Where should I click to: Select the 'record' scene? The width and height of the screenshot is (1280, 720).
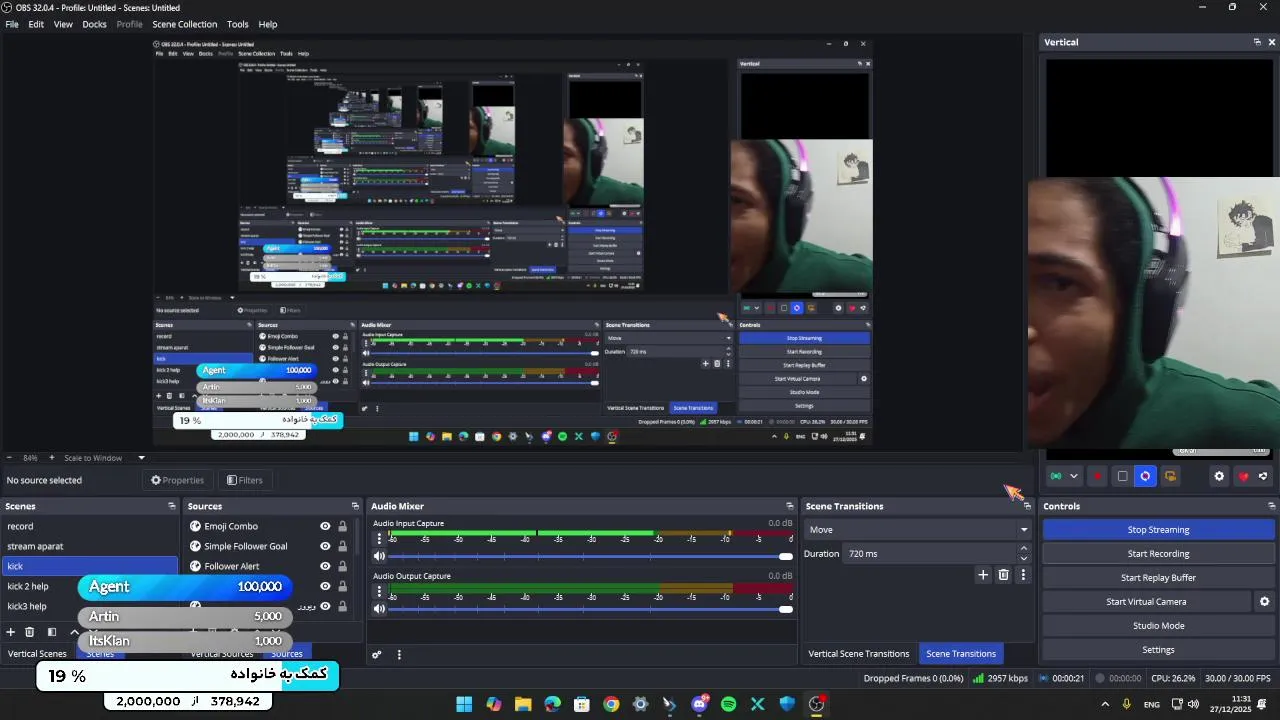pos(89,526)
